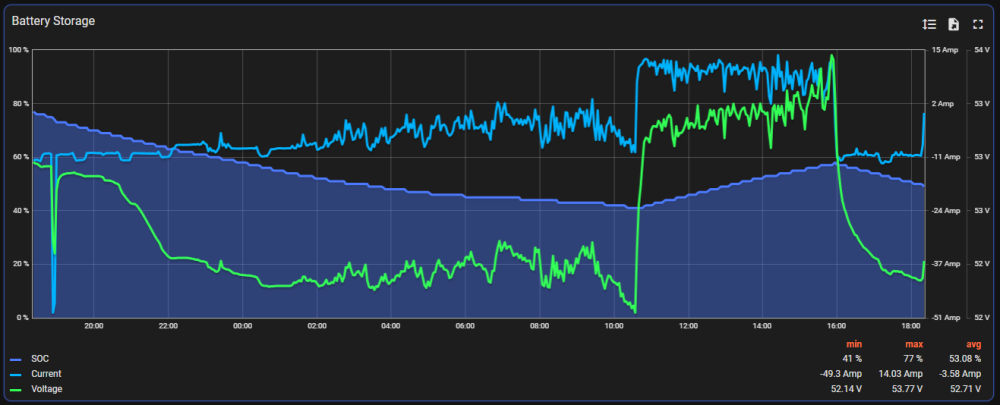The width and height of the screenshot is (1000, 405).
Task: Click the 0 % y-axis label
Action: point(22,318)
